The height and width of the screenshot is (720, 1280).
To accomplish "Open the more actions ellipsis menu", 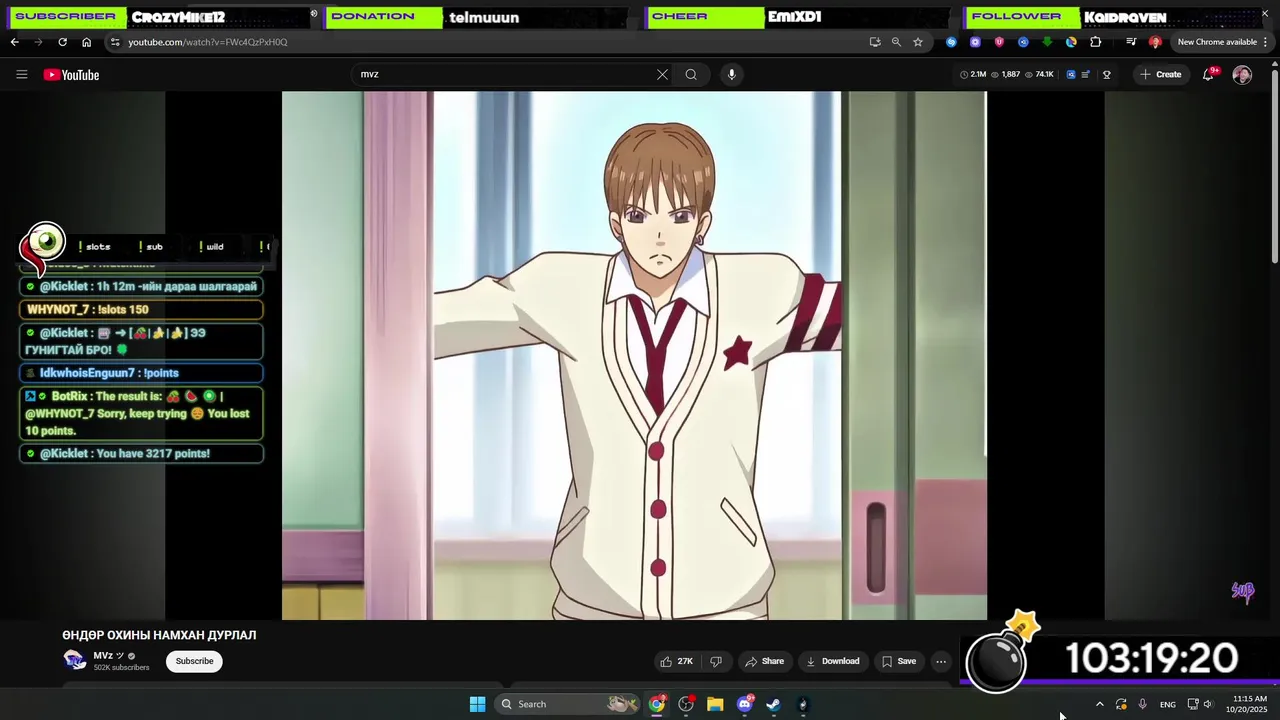I will tap(940, 661).
